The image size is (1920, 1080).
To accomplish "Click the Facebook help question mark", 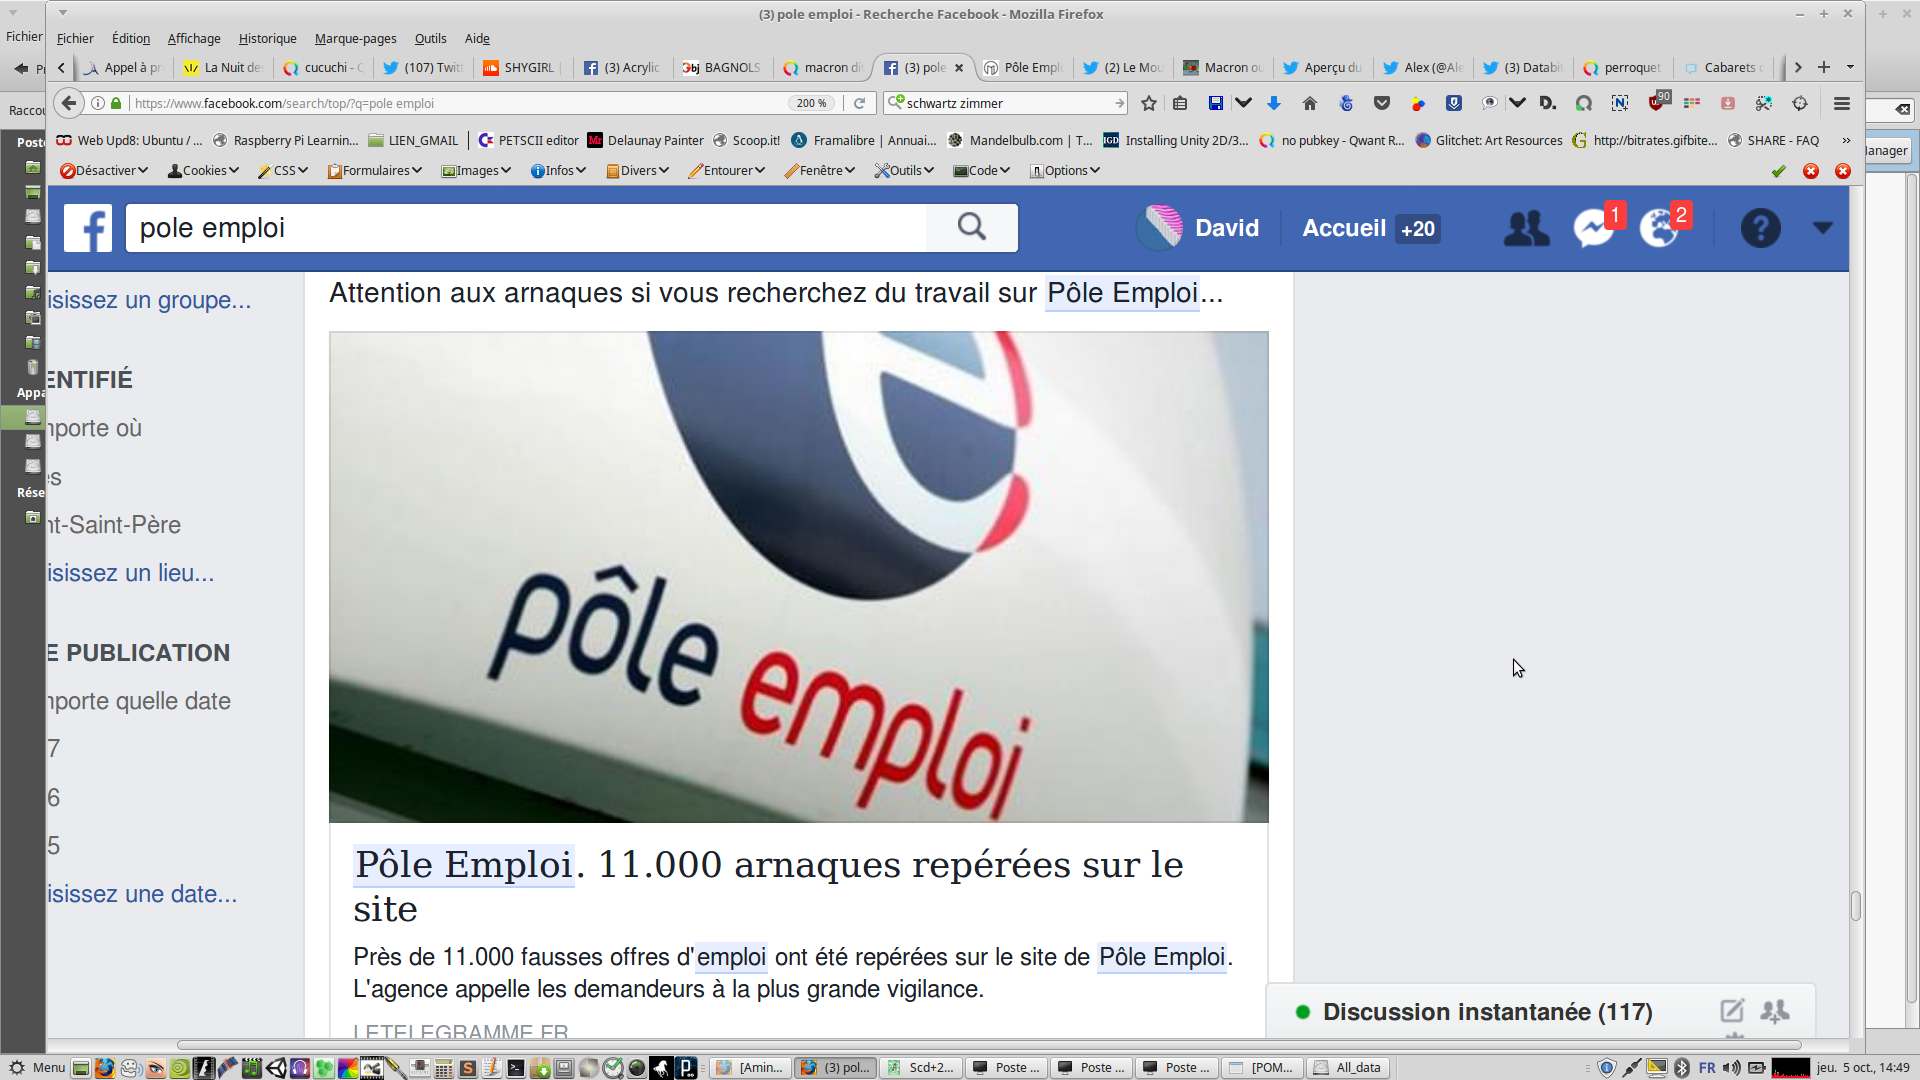I will click(x=1760, y=228).
